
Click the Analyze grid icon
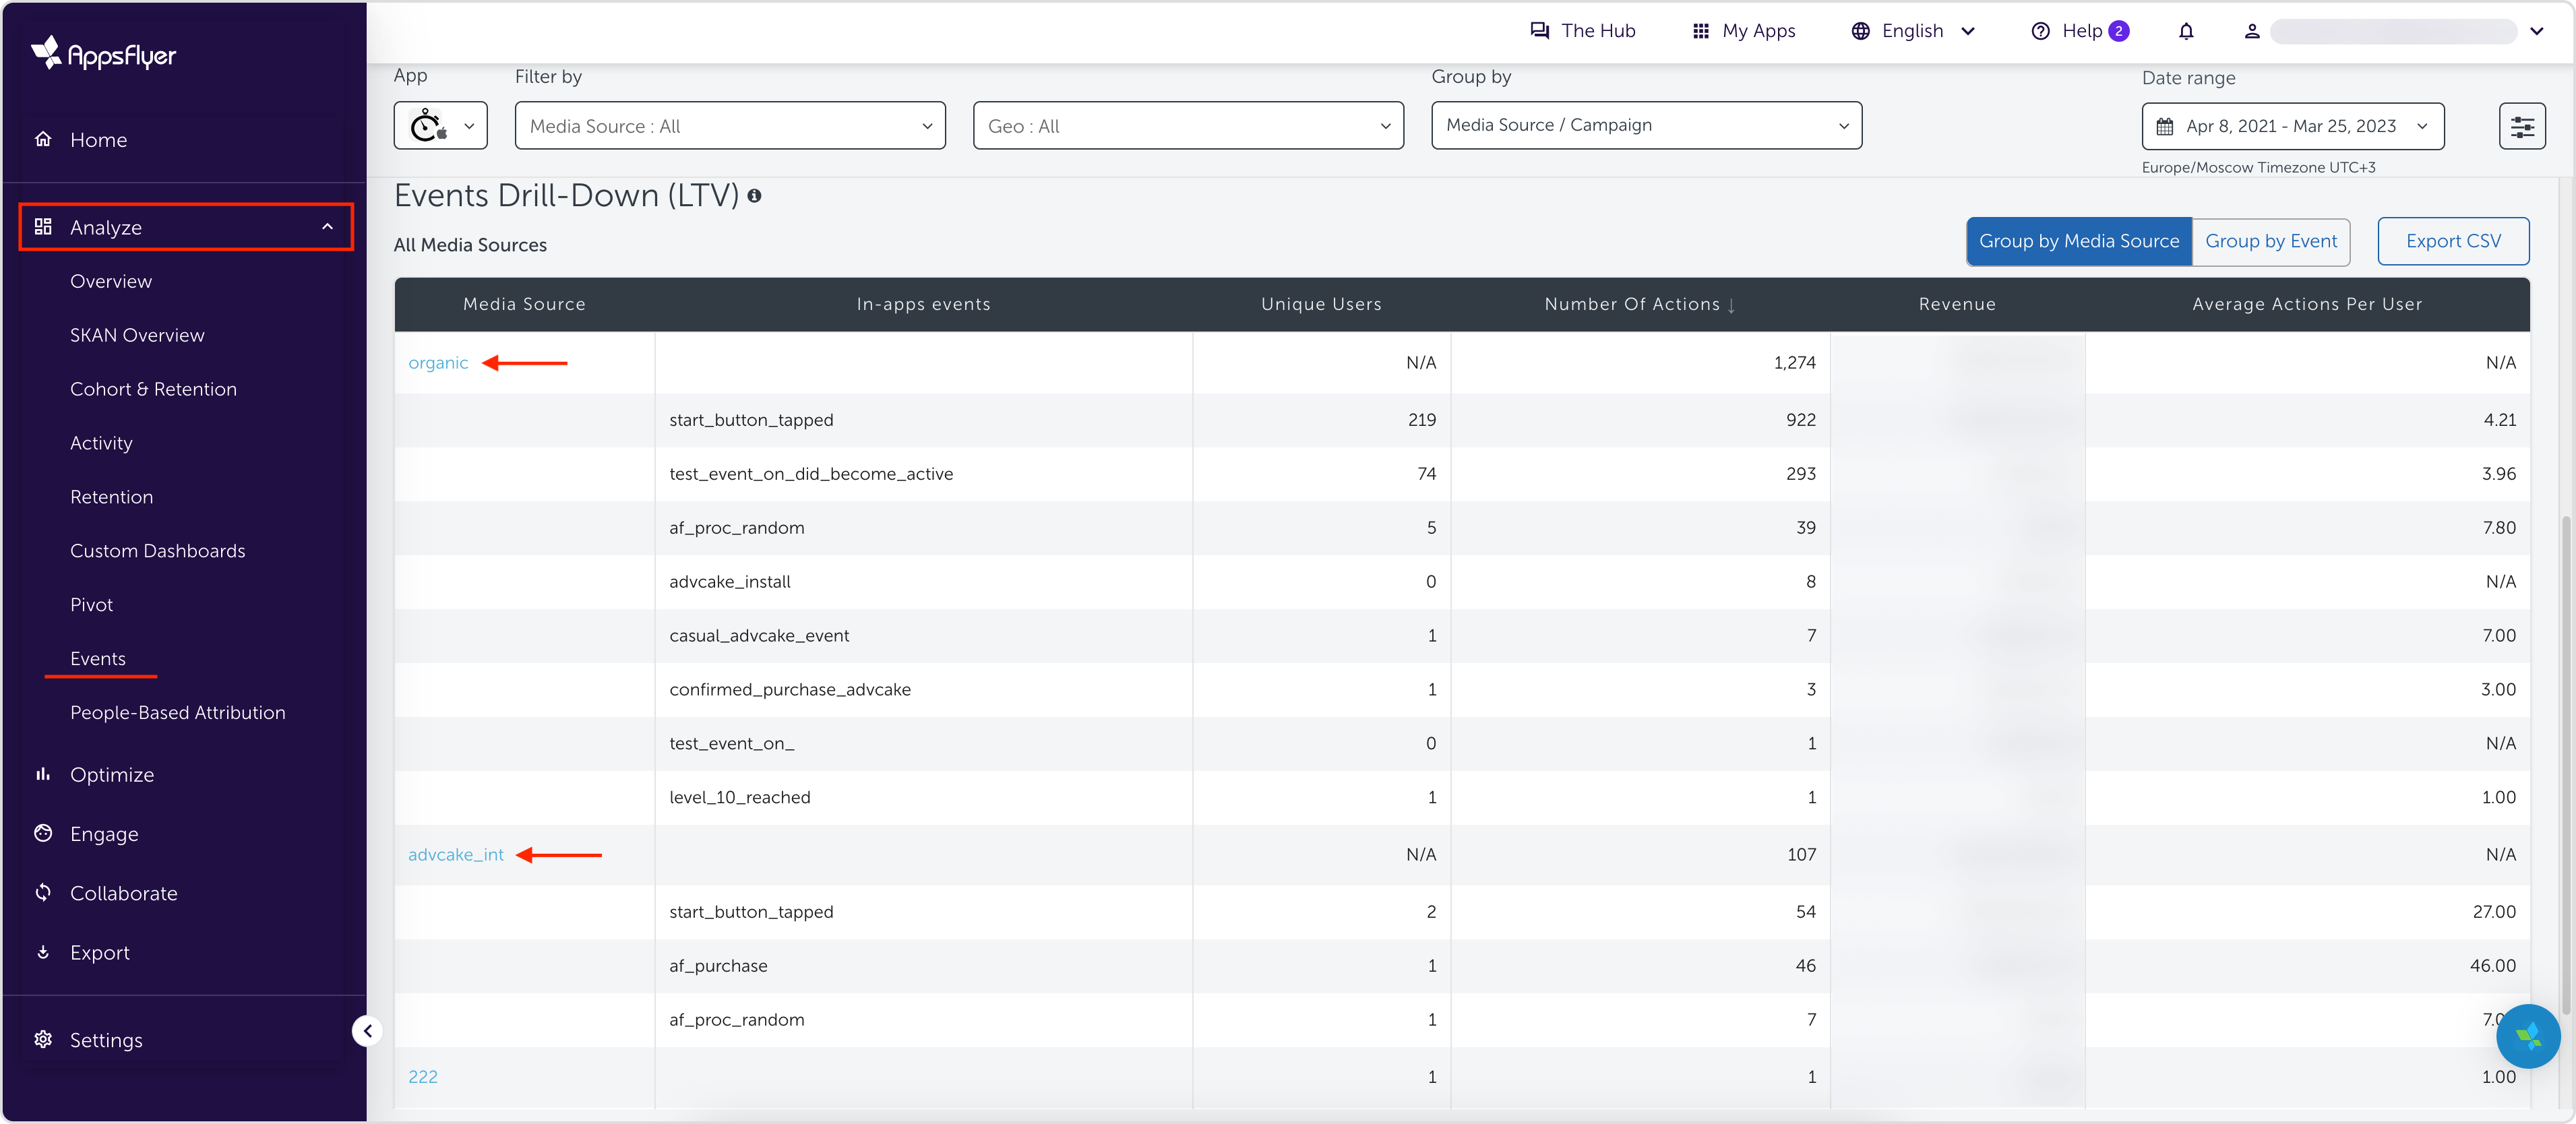coord(43,227)
